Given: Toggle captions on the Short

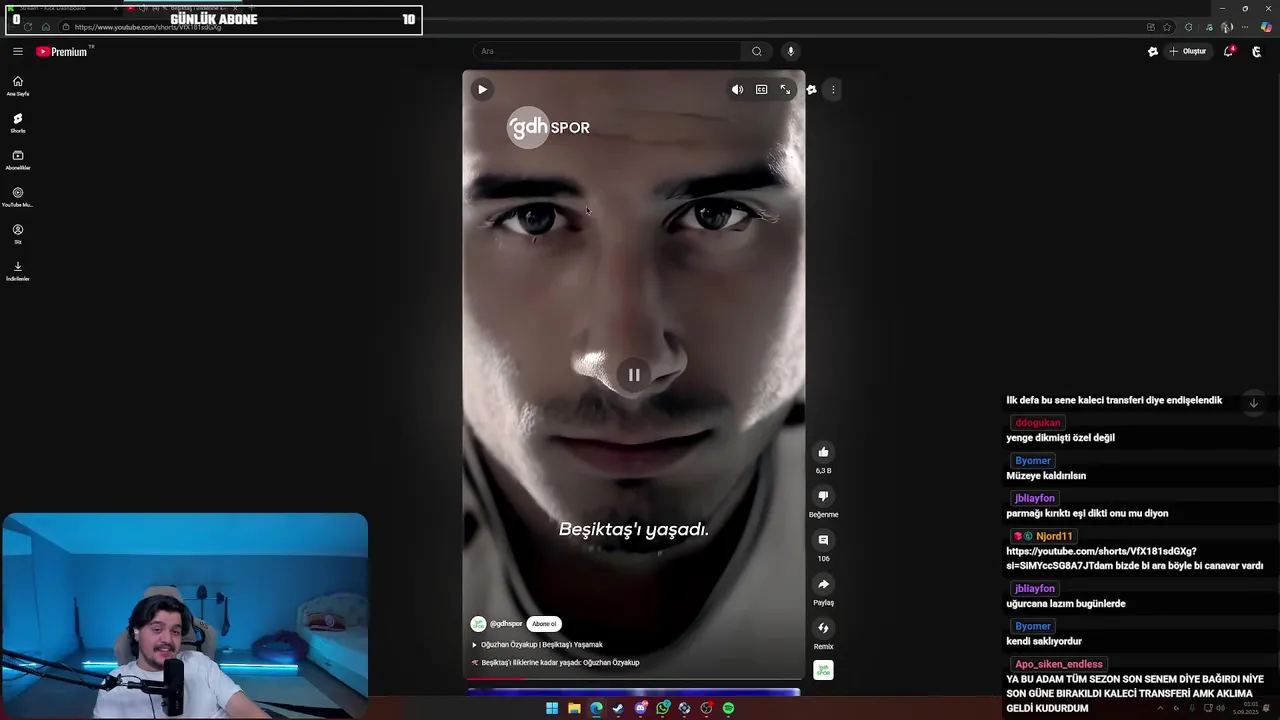Looking at the screenshot, I should point(761,89).
